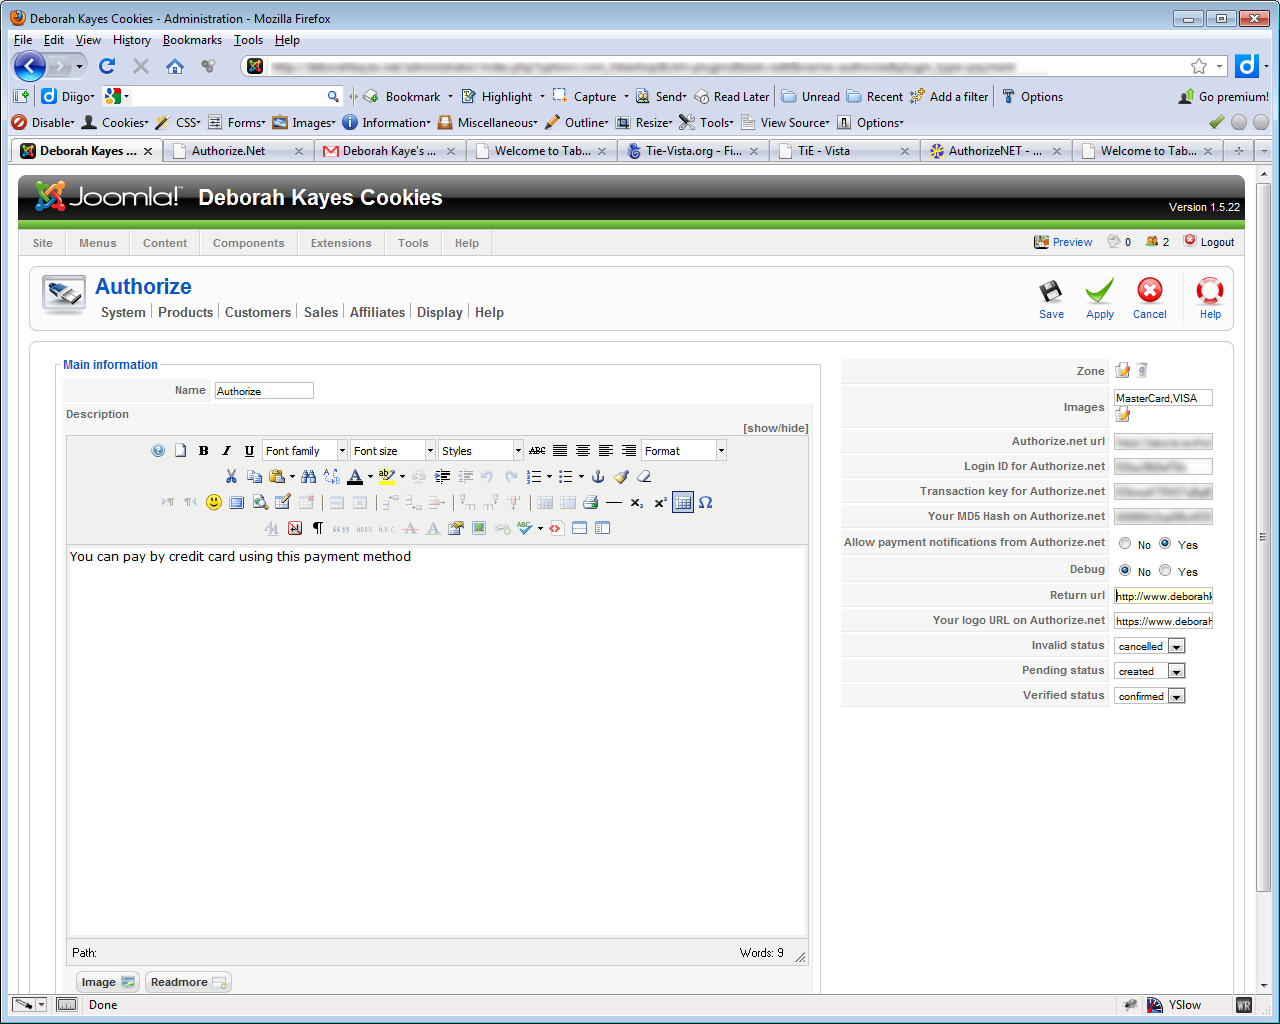Open the Content menu in Joomla

[x=165, y=243]
